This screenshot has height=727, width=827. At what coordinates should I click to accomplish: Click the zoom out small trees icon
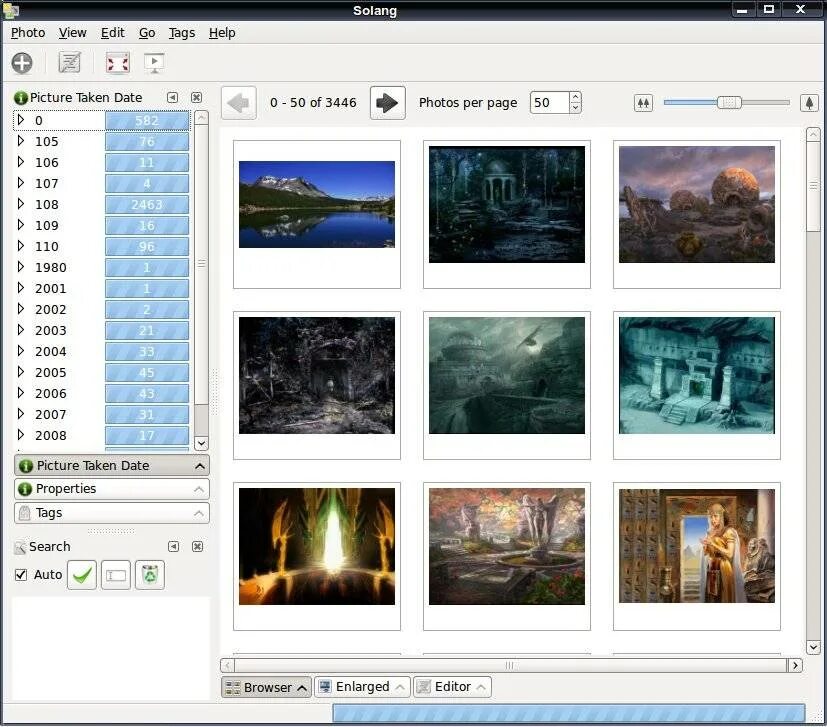(643, 103)
